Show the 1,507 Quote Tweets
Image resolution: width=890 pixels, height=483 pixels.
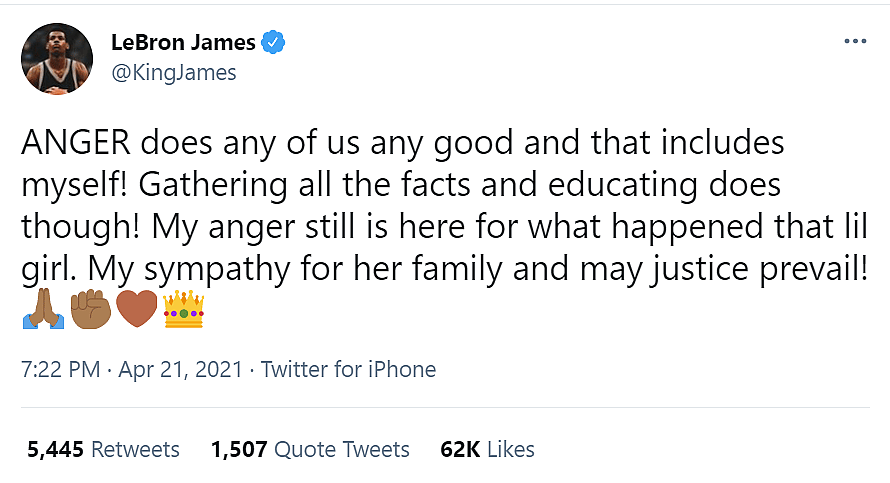[310, 449]
